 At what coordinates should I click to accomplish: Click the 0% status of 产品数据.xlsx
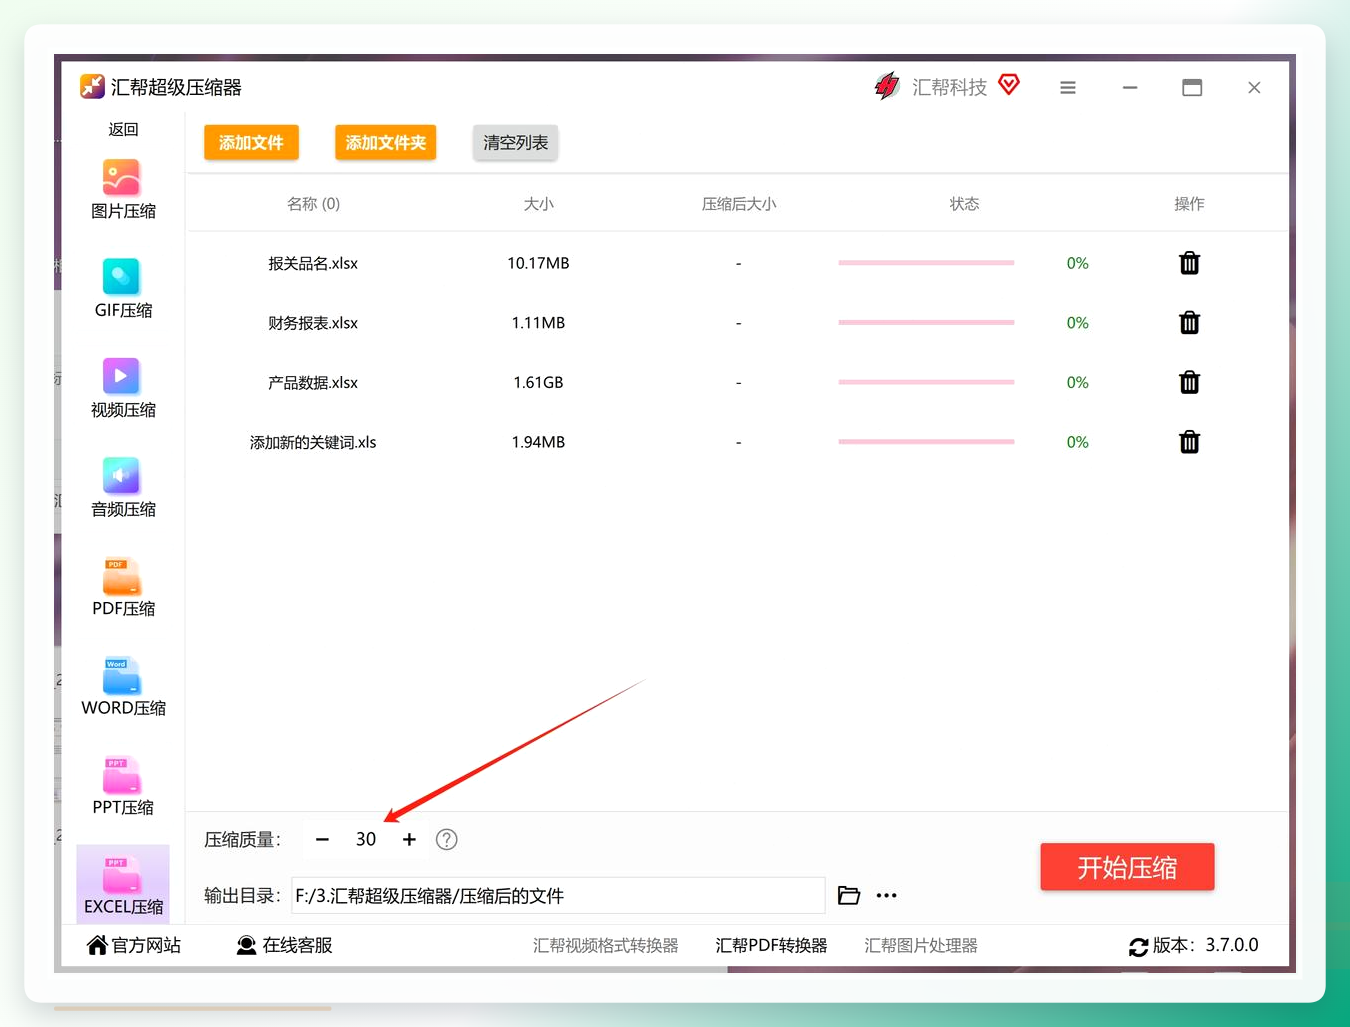click(x=1077, y=382)
